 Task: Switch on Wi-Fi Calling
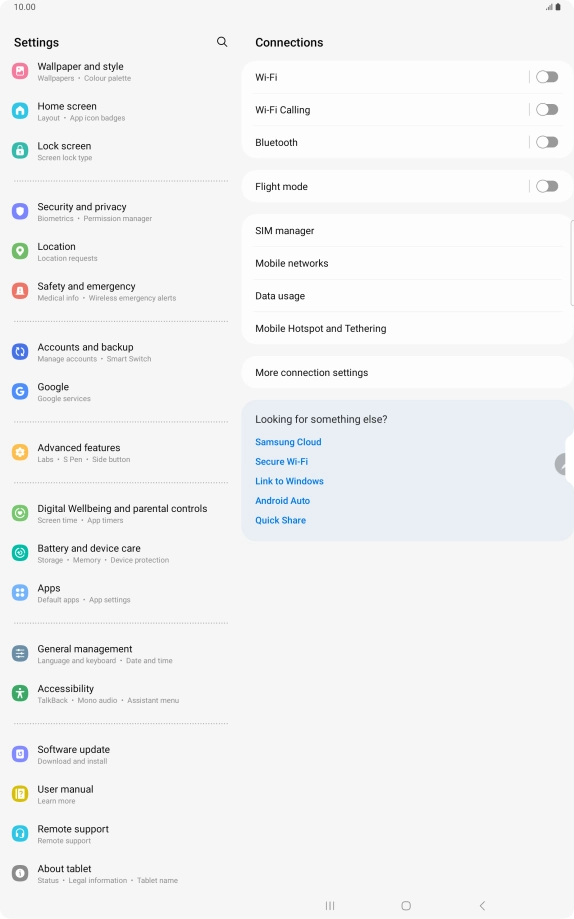[x=547, y=110]
